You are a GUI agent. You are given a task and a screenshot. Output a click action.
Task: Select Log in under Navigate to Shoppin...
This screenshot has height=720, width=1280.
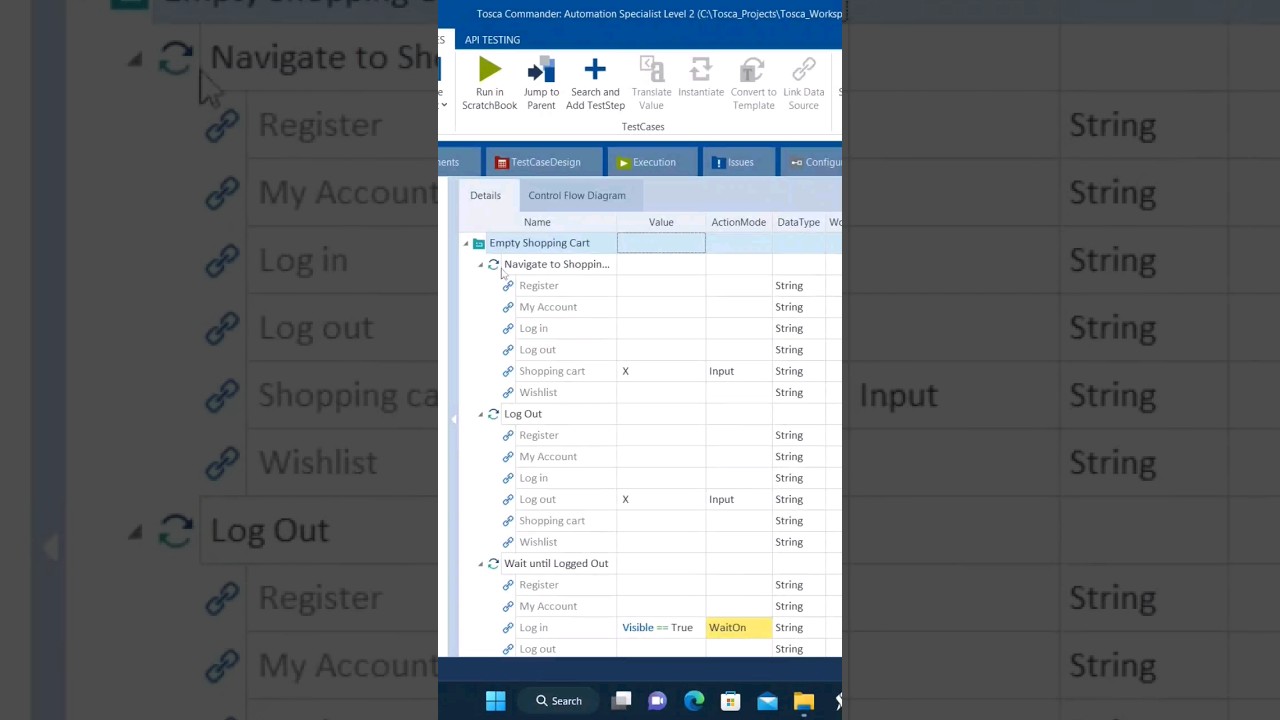click(x=533, y=328)
